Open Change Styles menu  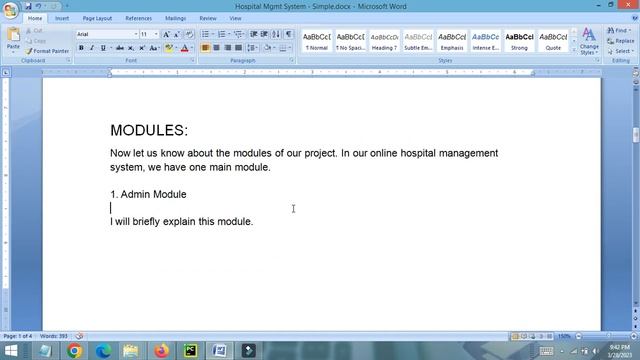589,41
